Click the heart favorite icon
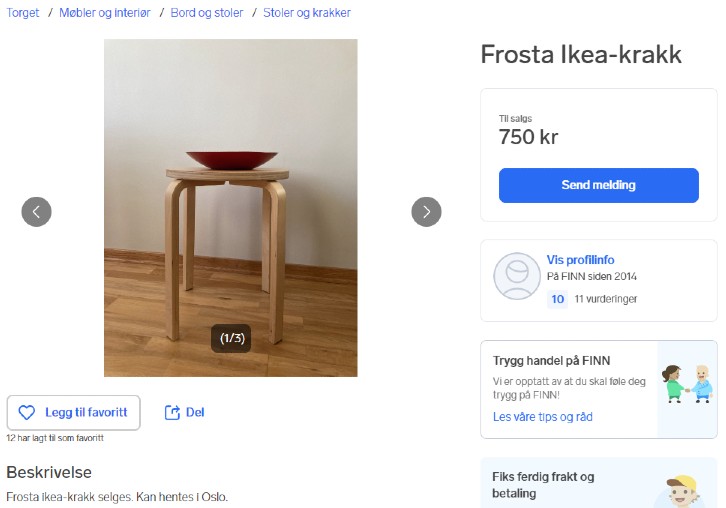 27,412
